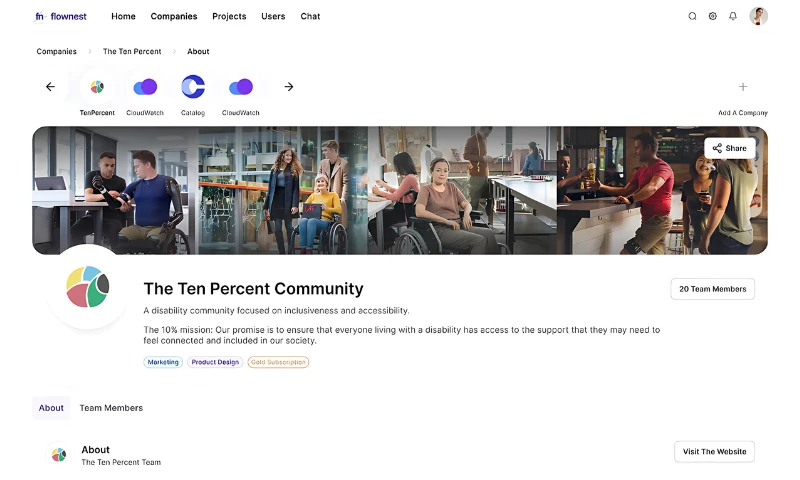Open the Companies menu in the navbar

pyautogui.click(x=174, y=16)
